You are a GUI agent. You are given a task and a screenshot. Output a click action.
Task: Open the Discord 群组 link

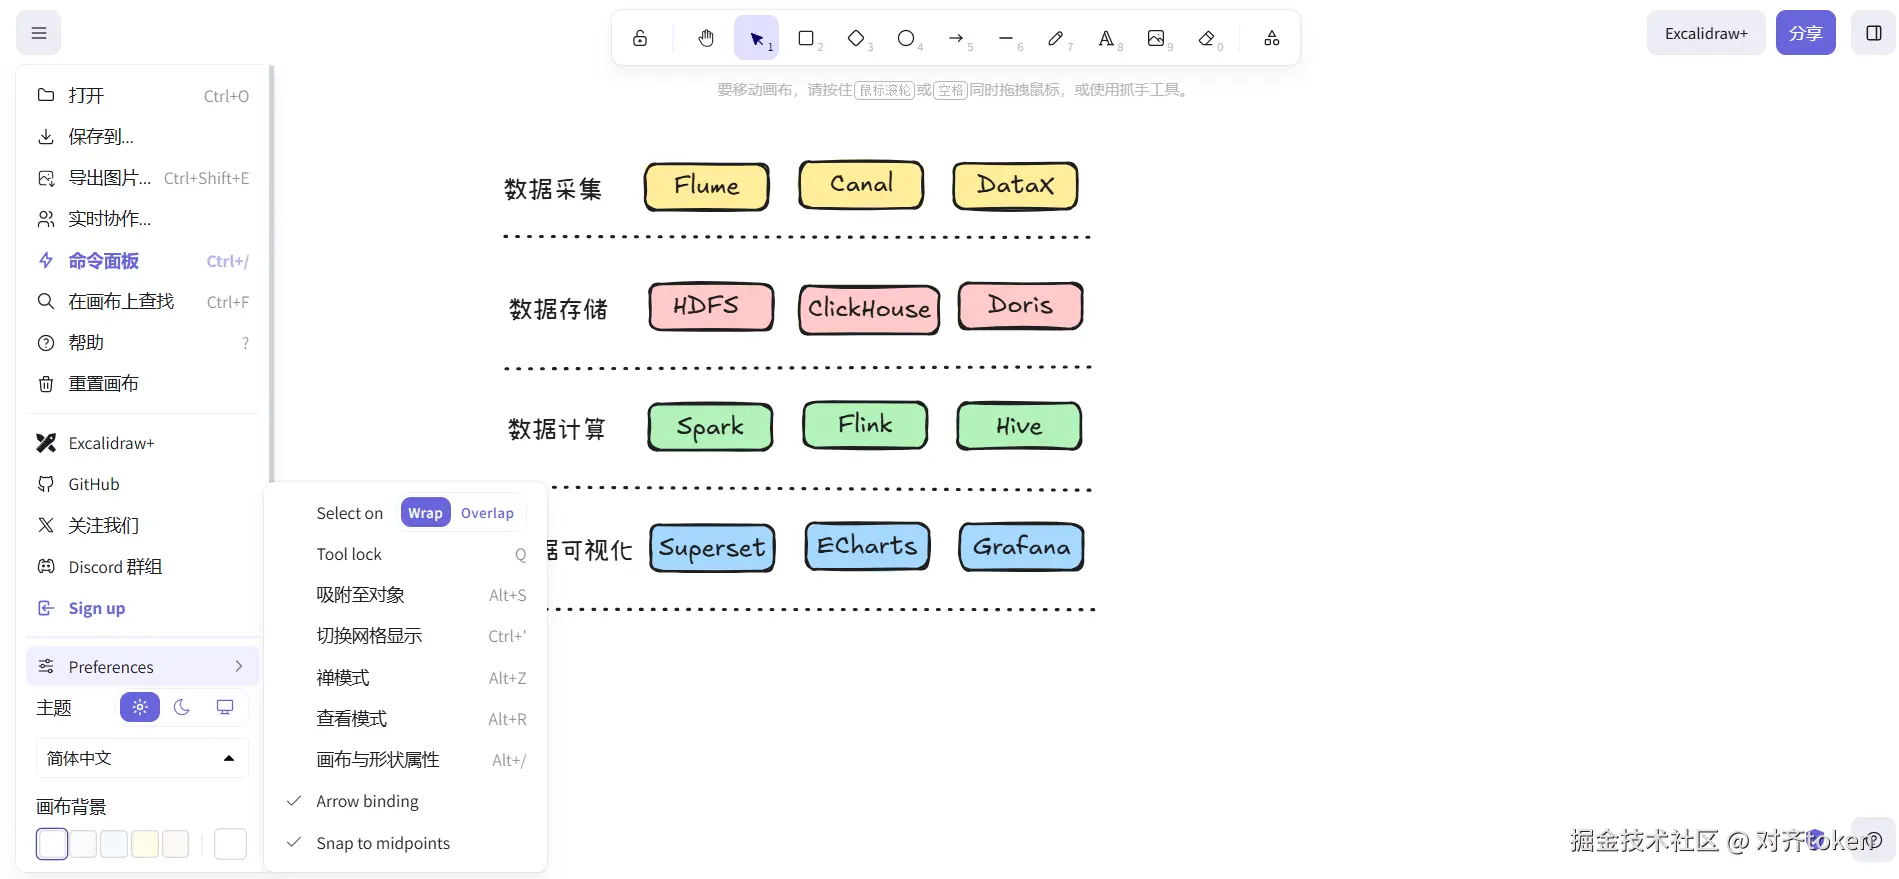[142, 567]
